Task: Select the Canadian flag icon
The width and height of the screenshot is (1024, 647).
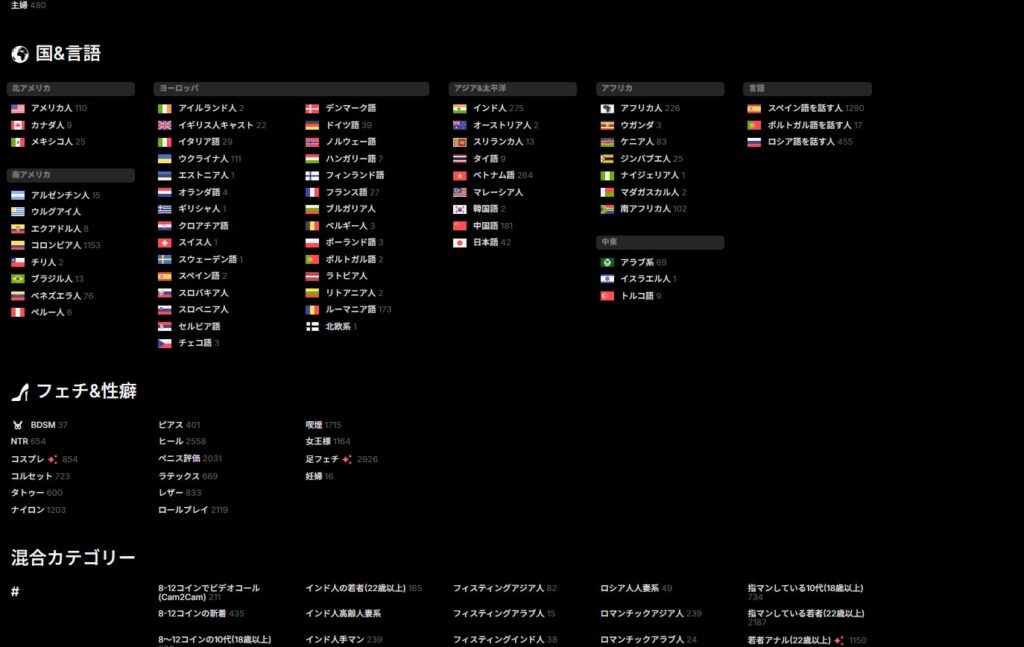Action: [18, 125]
